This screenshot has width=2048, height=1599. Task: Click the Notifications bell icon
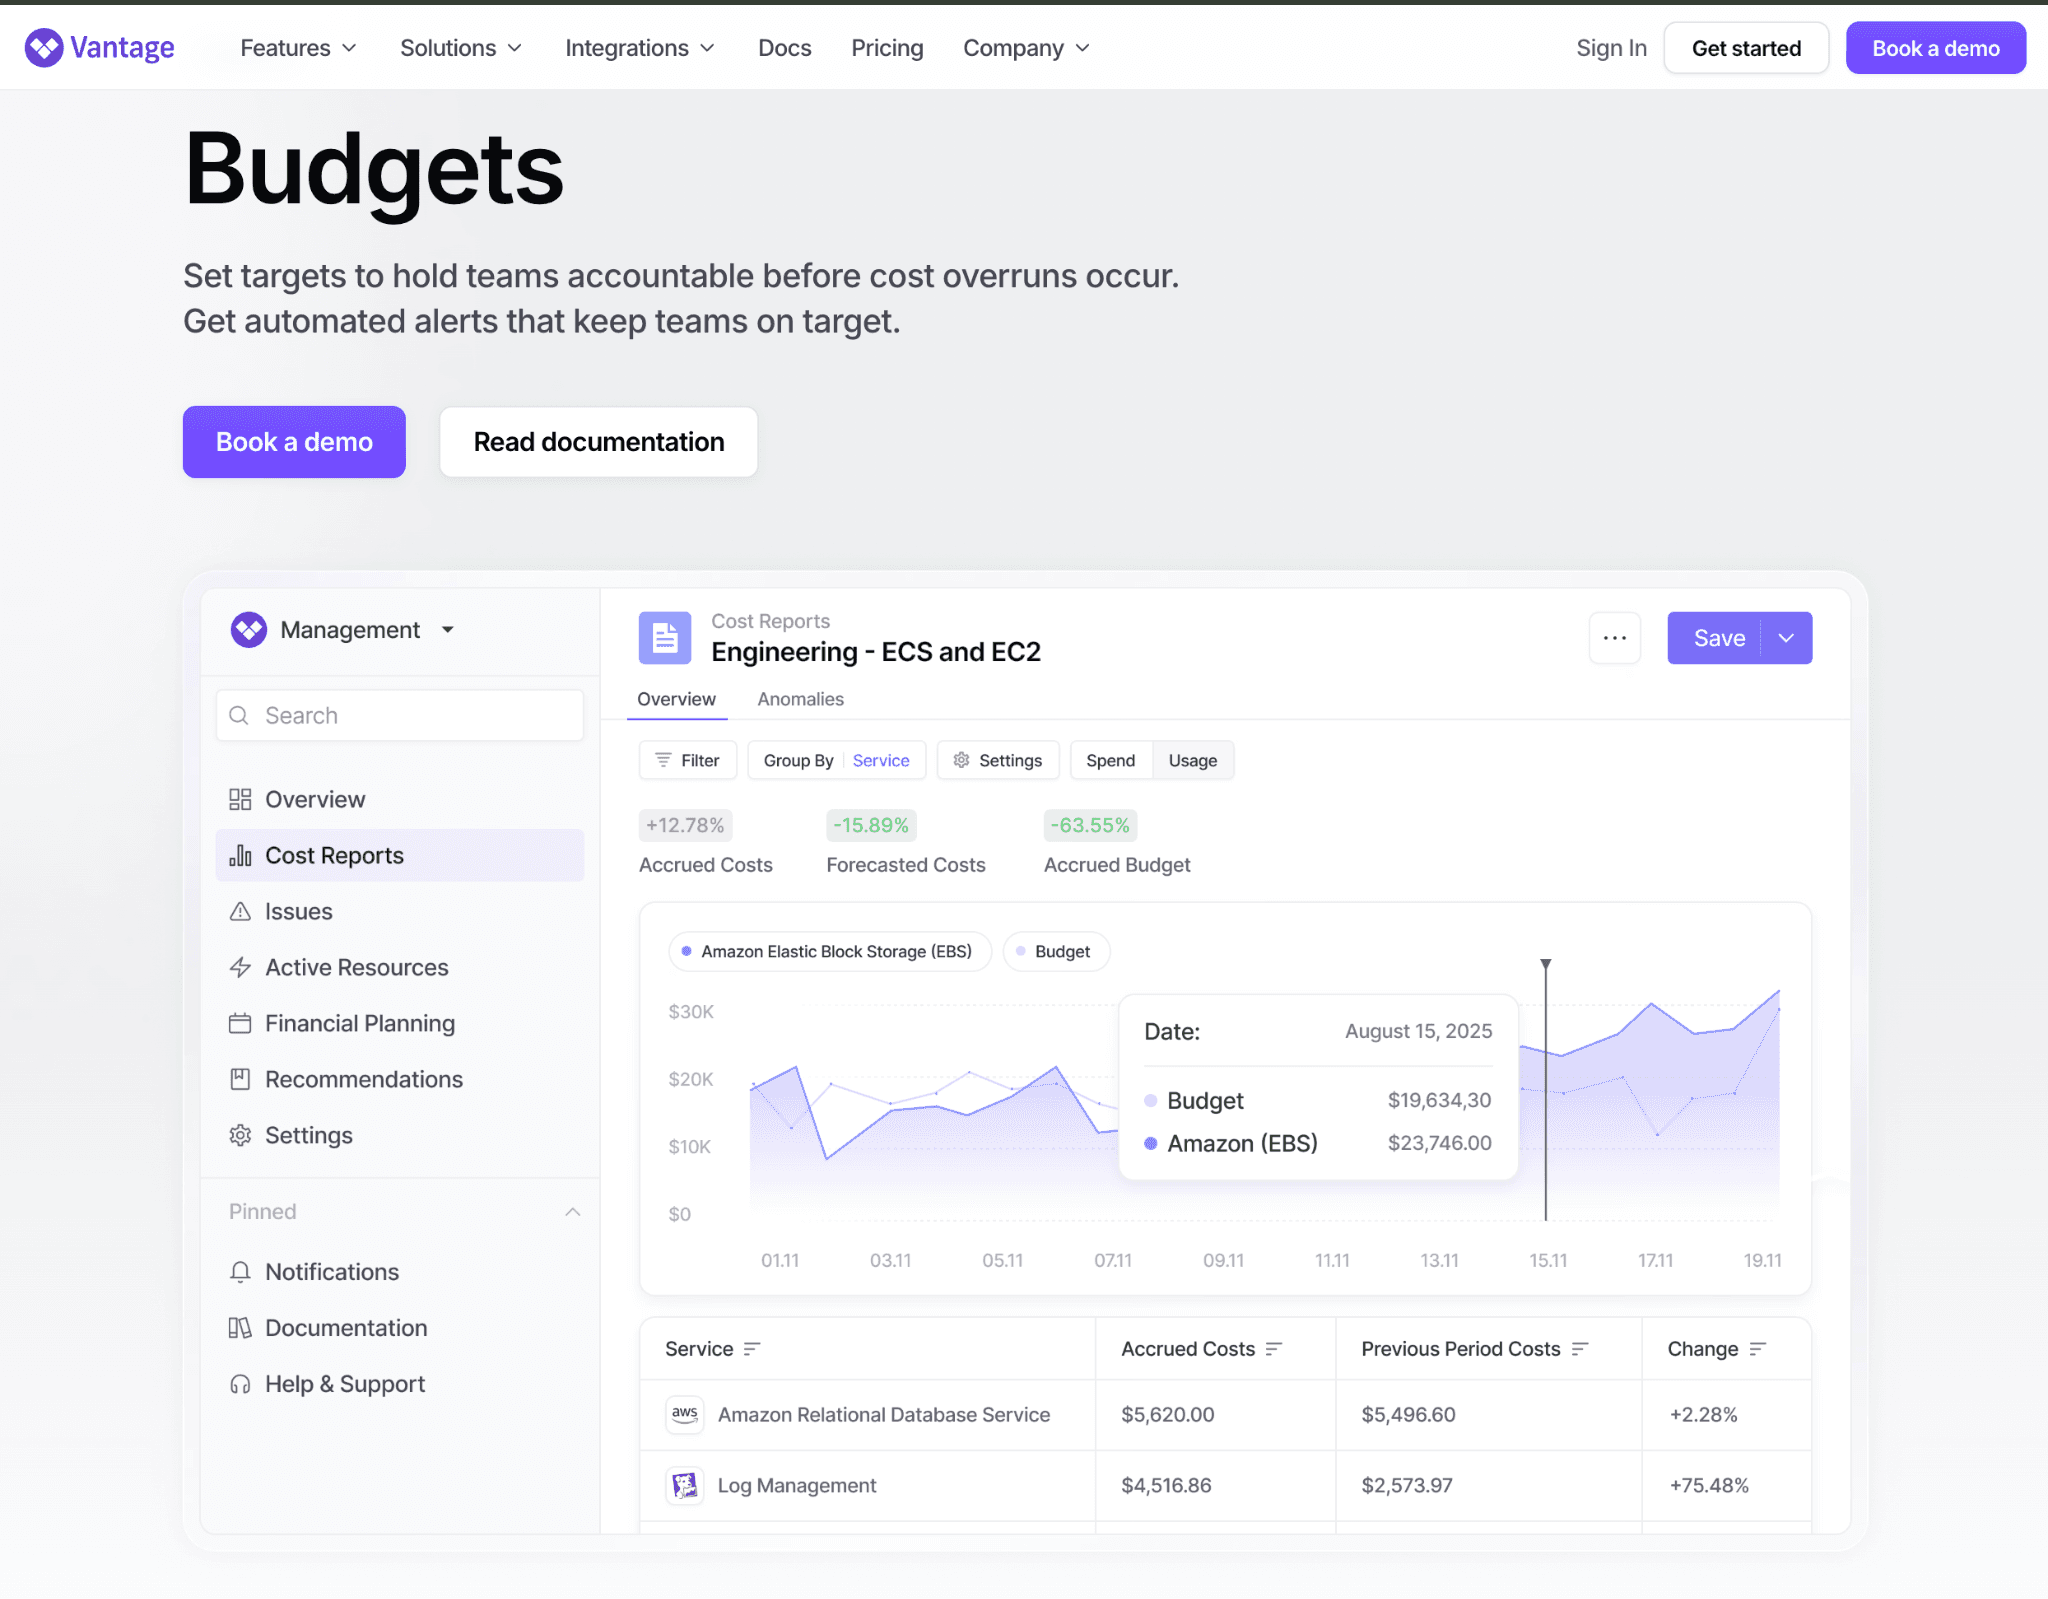[x=240, y=1271]
